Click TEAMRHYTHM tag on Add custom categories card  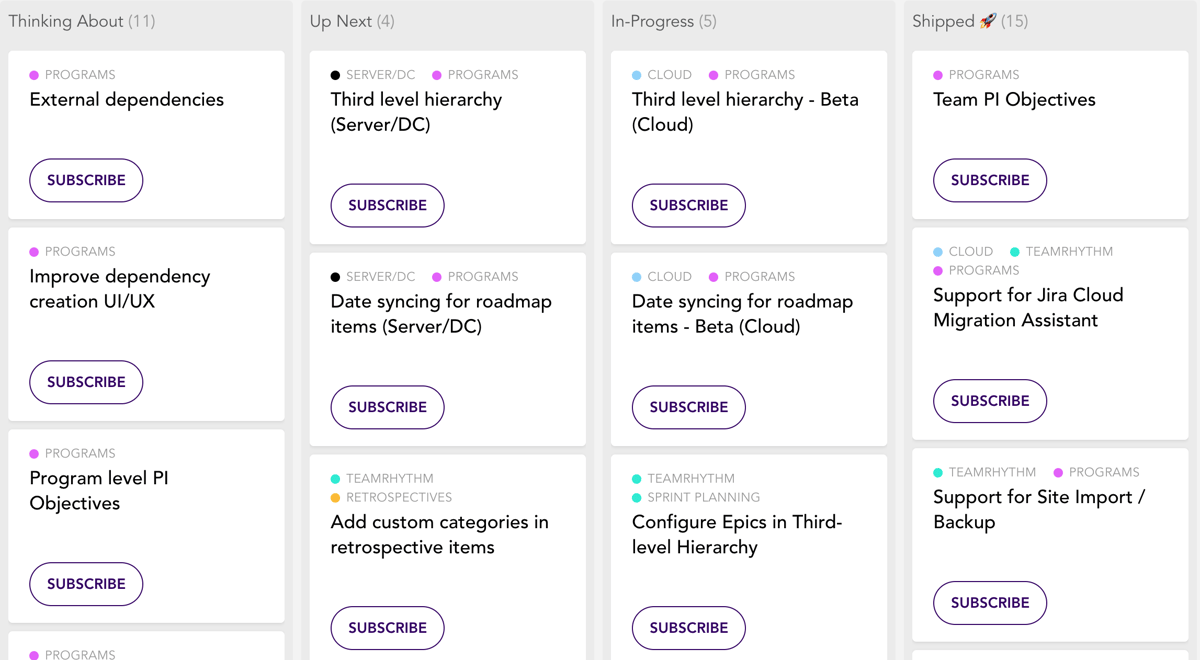382,479
